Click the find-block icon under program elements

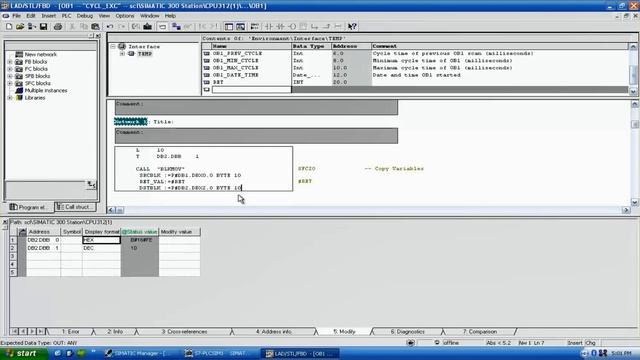coord(91,185)
